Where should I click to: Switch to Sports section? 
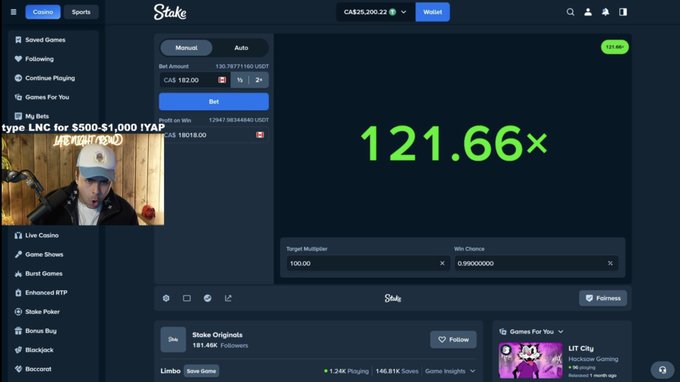(x=81, y=12)
